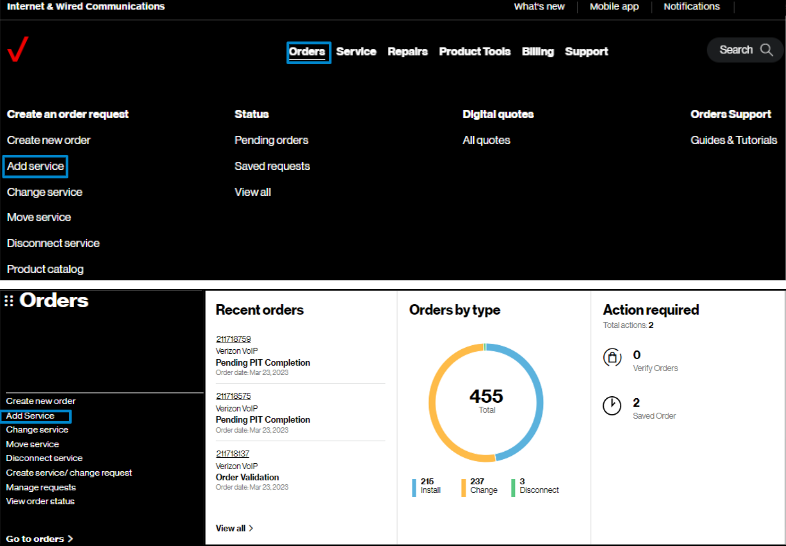
Task: Click Manage requests in dashboard sidebar
Action: pos(41,487)
